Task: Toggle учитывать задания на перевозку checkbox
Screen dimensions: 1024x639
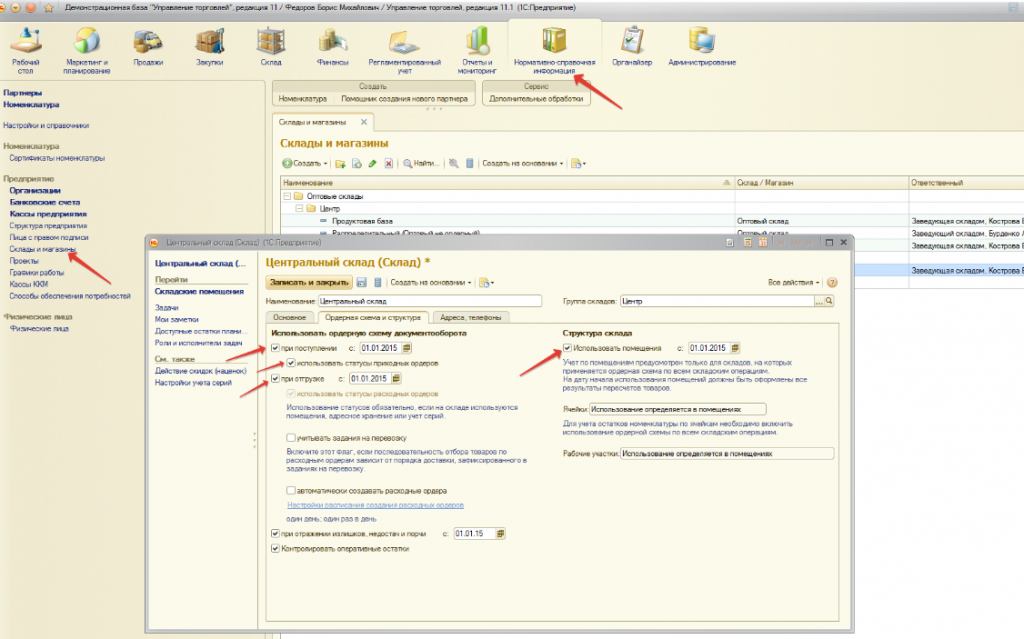Action: [291, 438]
